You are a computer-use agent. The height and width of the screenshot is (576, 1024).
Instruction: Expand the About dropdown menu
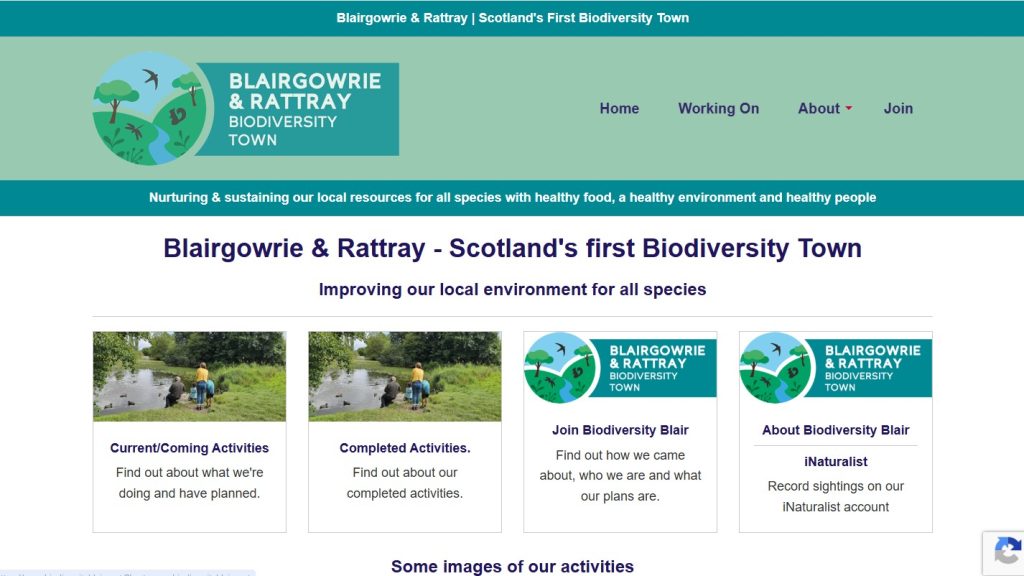[x=825, y=108]
